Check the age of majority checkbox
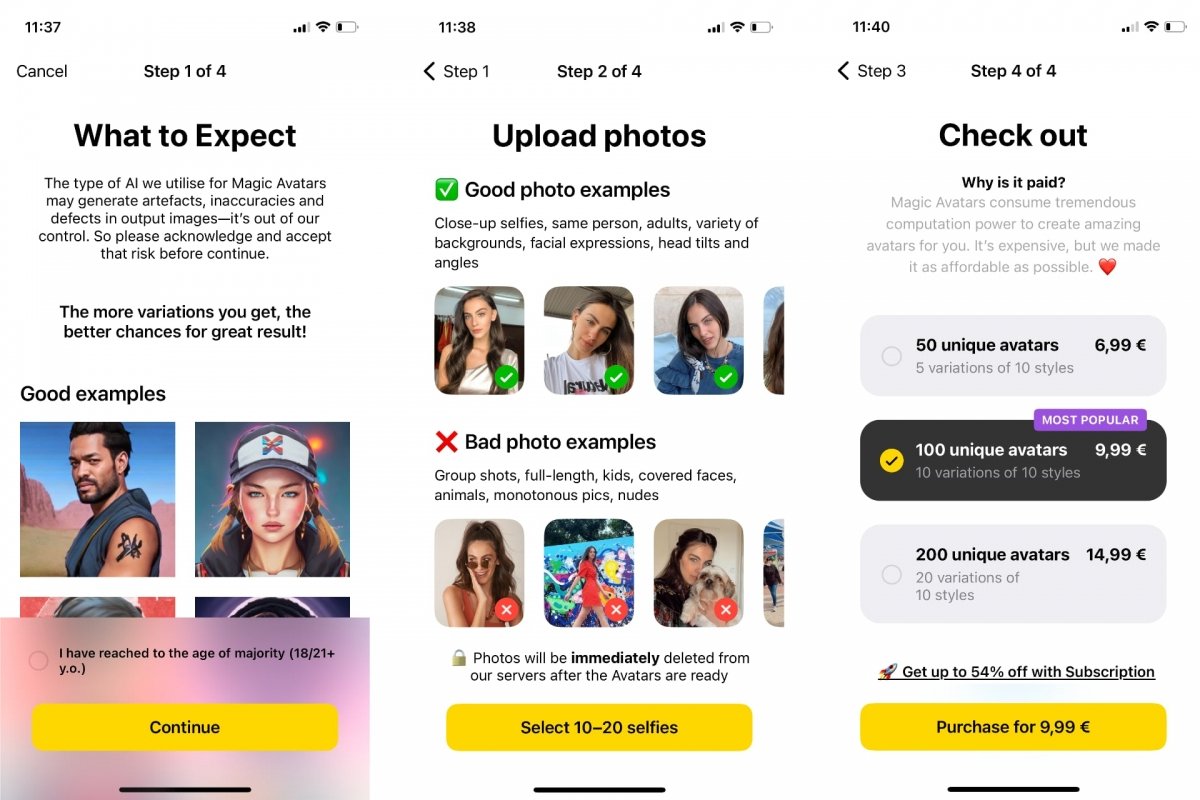 (x=38, y=660)
